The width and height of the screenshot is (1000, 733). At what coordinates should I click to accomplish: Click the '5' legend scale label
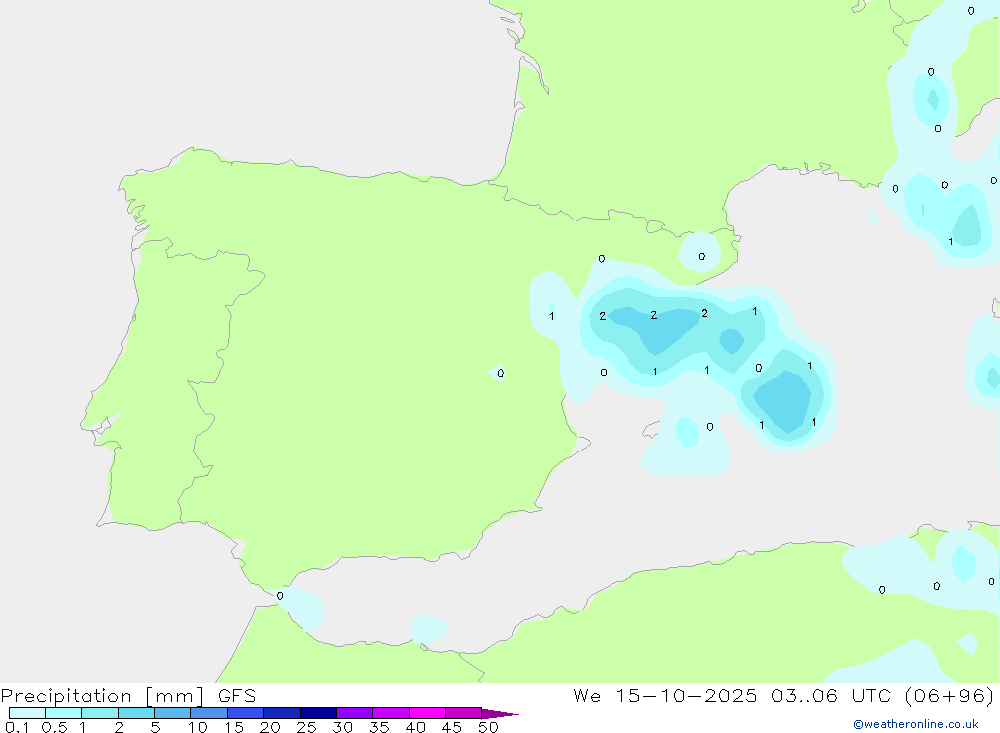pyautogui.click(x=155, y=727)
